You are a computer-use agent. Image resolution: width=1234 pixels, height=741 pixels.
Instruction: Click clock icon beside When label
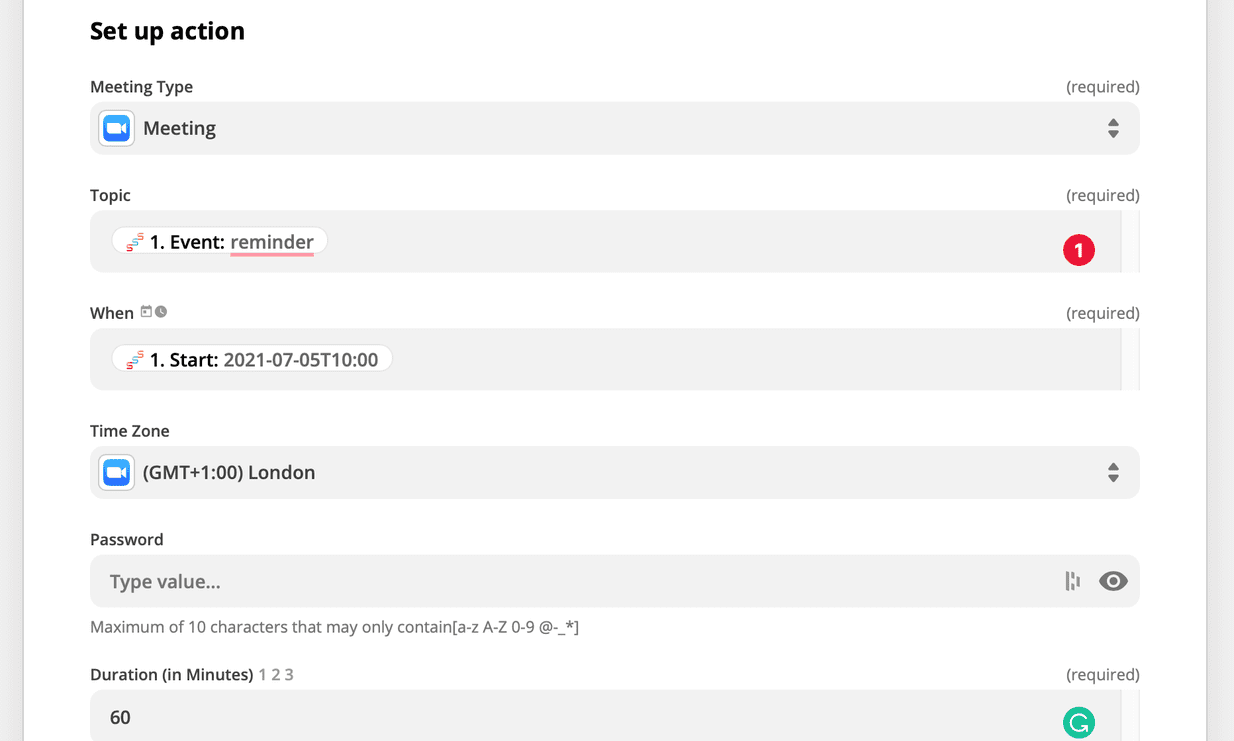tap(161, 312)
